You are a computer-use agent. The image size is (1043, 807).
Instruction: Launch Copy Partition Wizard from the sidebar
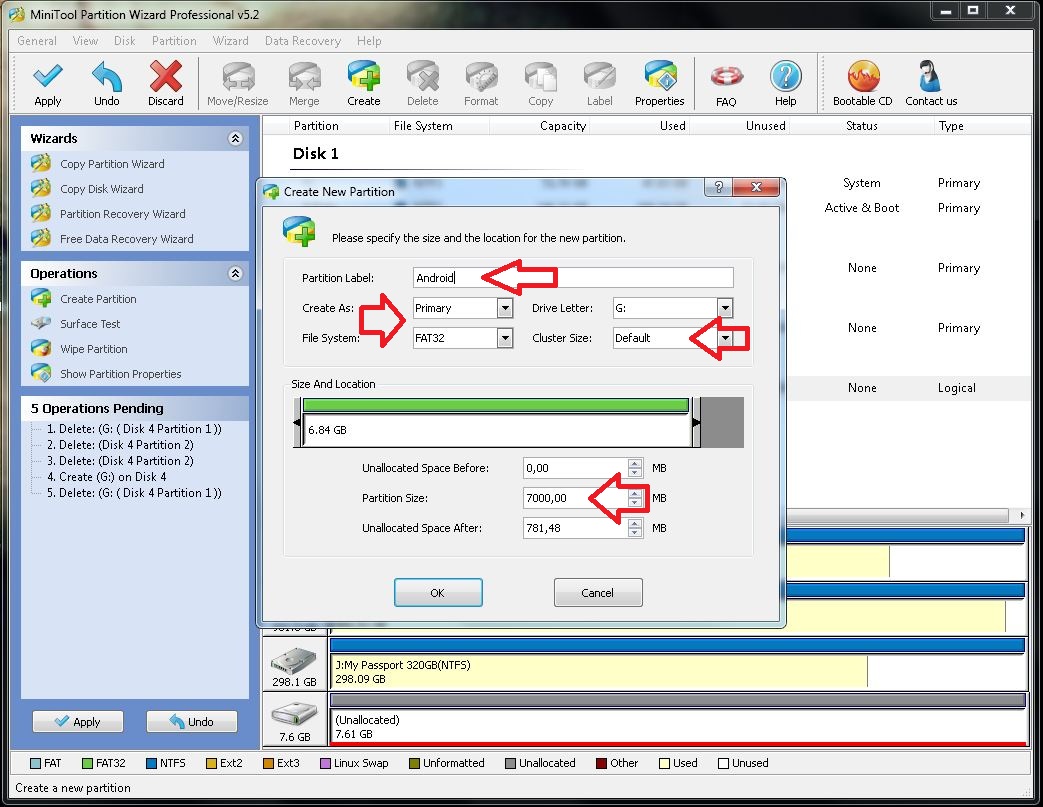coord(112,164)
